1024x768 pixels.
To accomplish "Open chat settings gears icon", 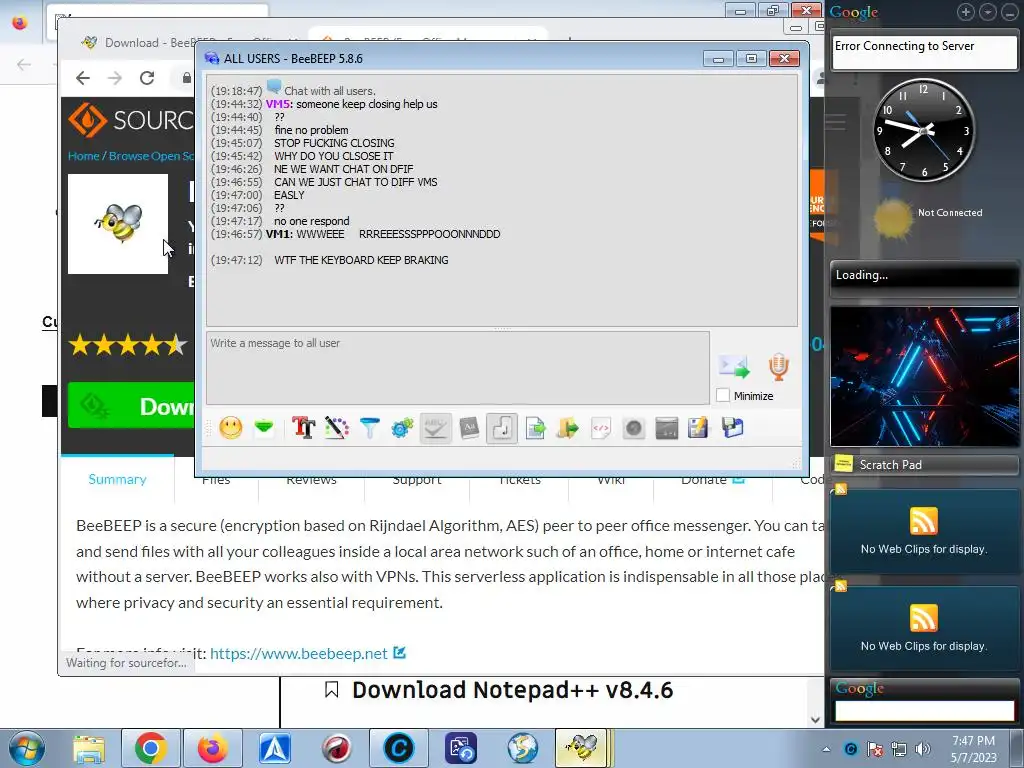I will pyautogui.click(x=402, y=428).
